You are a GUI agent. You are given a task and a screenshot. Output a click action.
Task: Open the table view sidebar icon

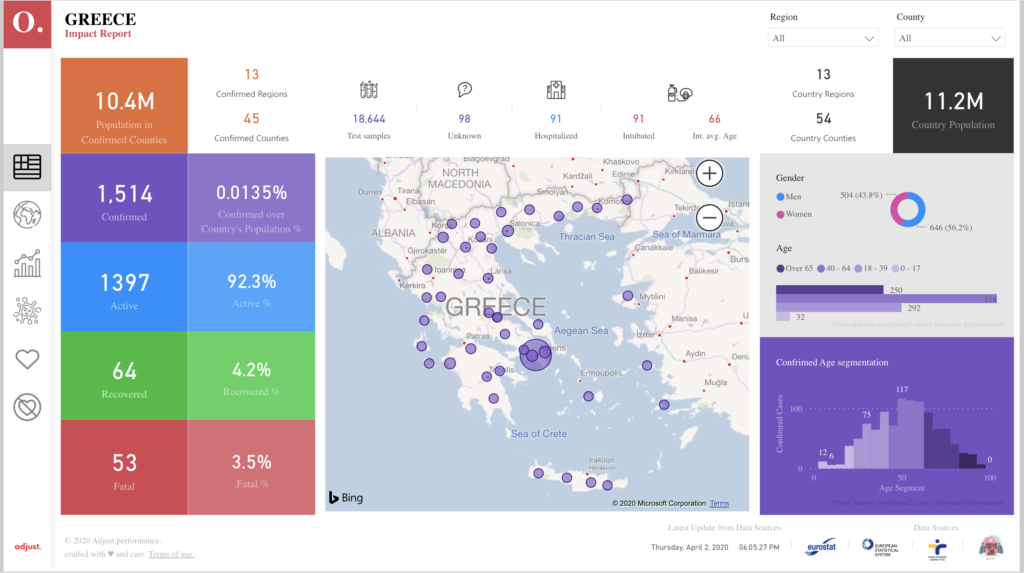pyautogui.click(x=27, y=167)
